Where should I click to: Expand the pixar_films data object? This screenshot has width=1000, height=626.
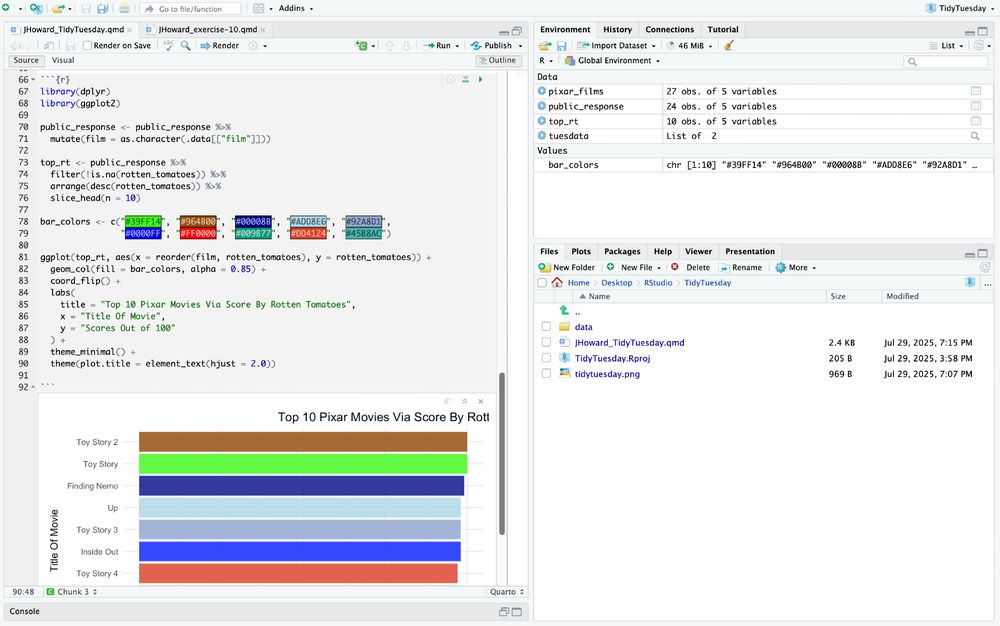(x=542, y=91)
